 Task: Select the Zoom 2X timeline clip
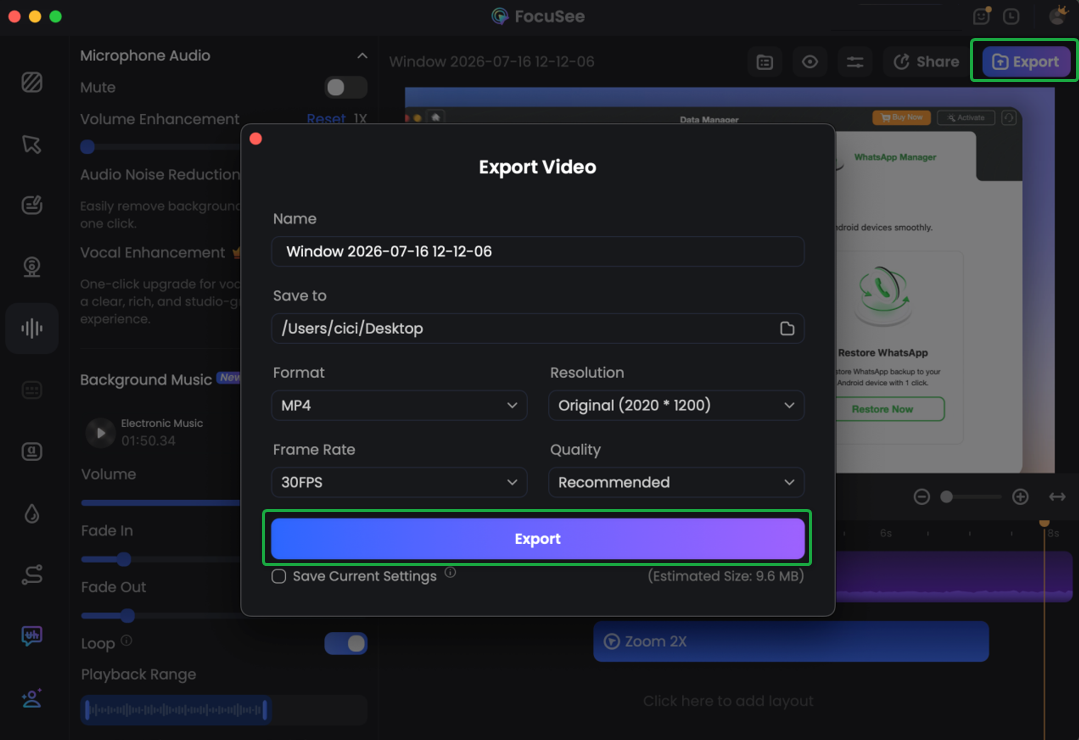pyautogui.click(x=791, y=642)
